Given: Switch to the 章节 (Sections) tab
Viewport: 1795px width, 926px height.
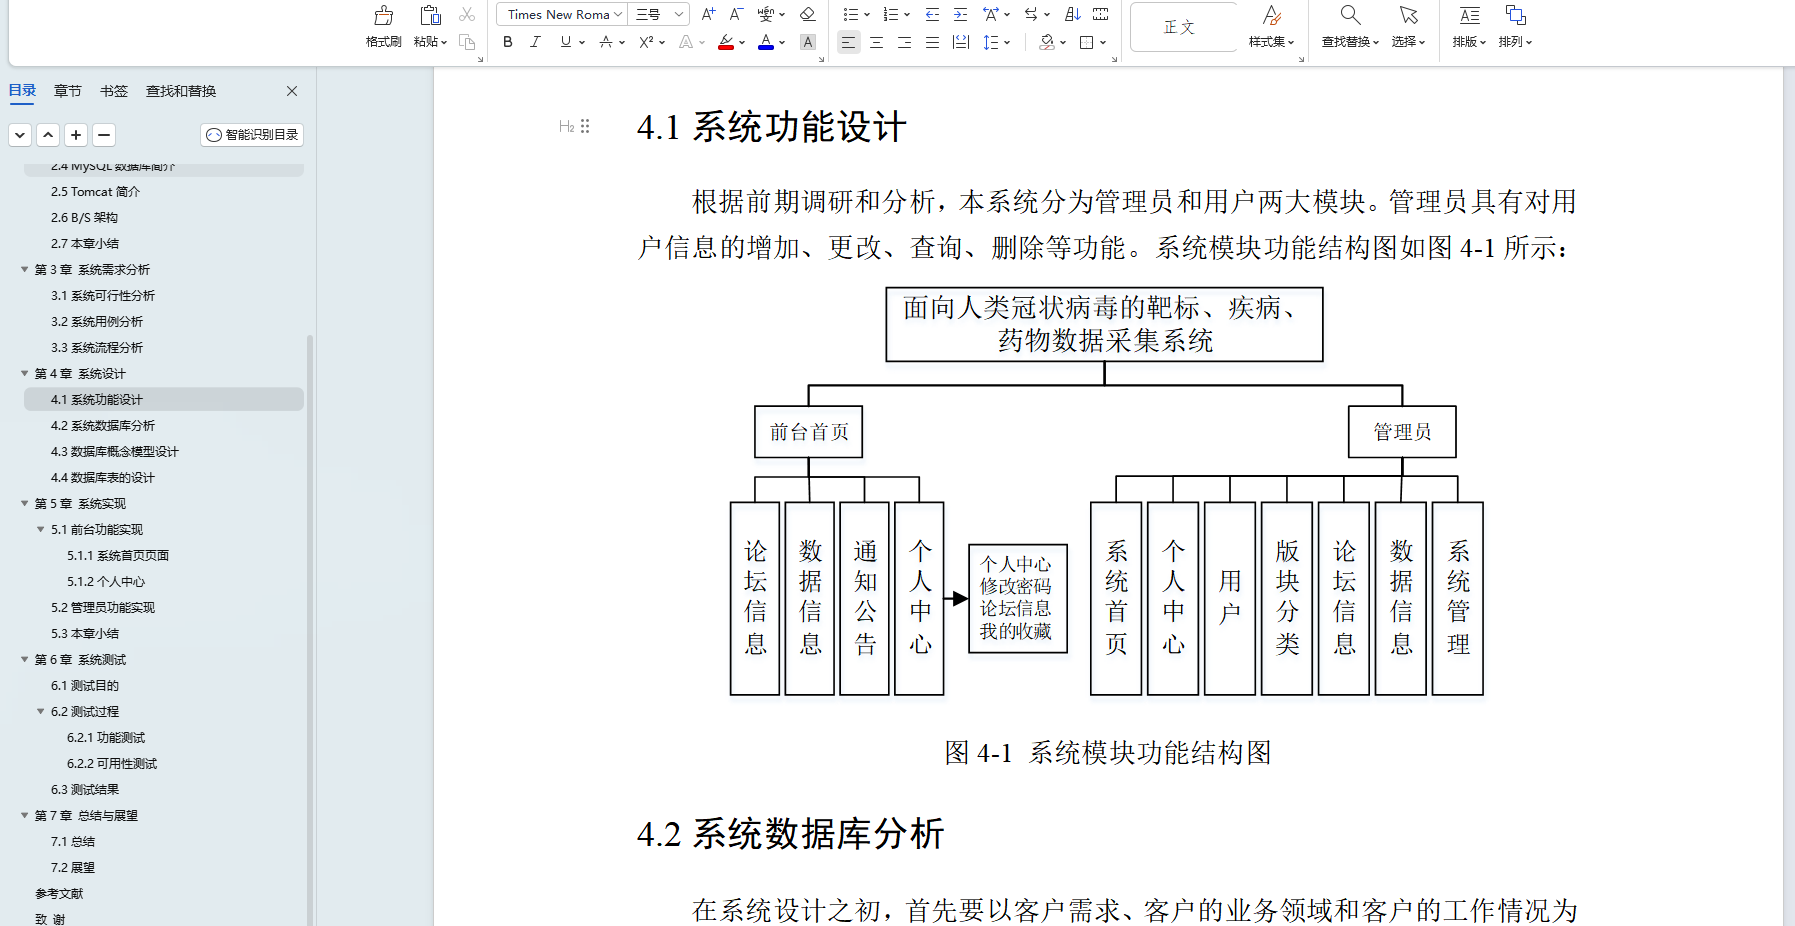Looking at the screenshot, I should click(x=68, y=91).
